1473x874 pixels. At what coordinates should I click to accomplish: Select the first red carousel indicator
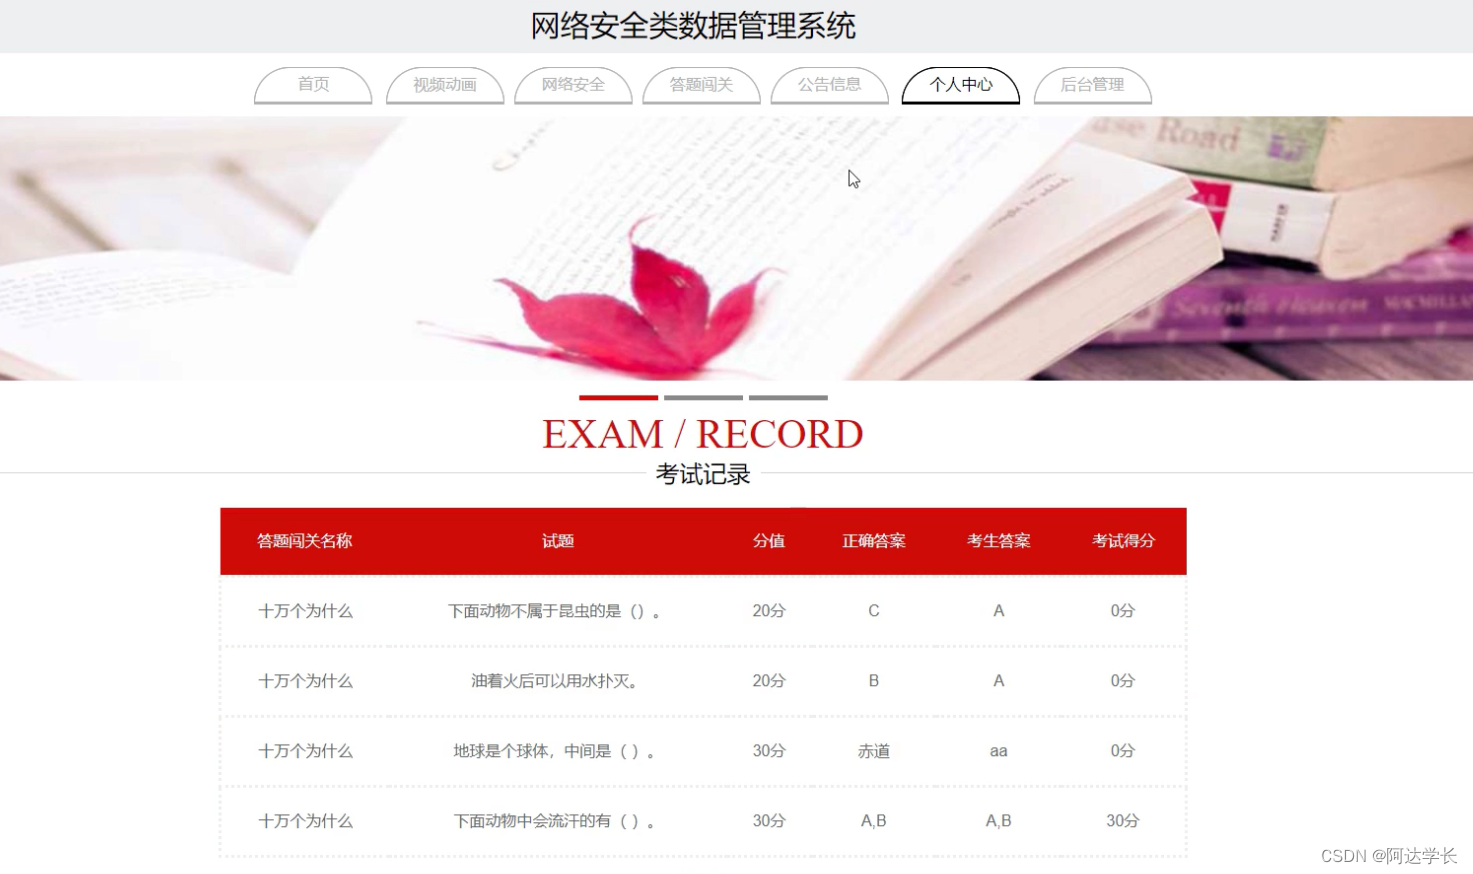pos(619,397)
